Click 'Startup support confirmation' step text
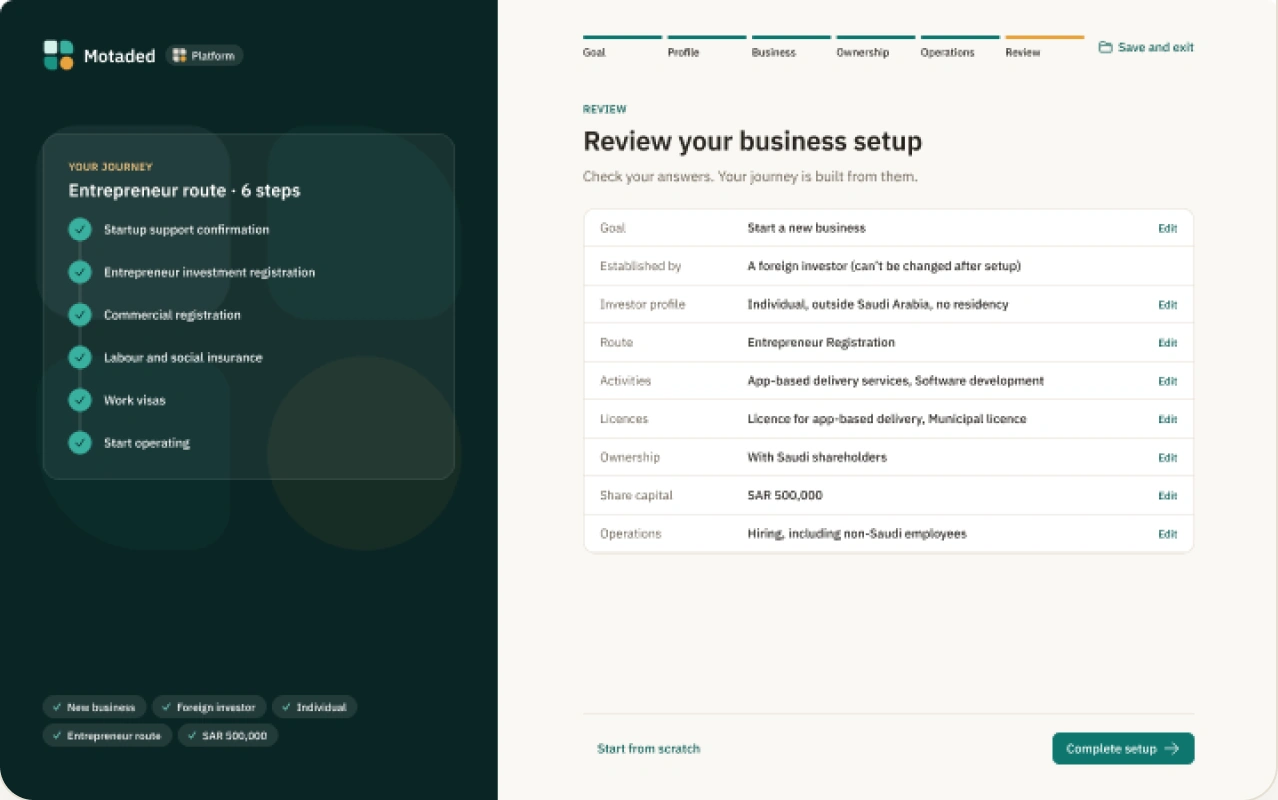The height and width of the screenshot is (800, 1278). point(186,230)
